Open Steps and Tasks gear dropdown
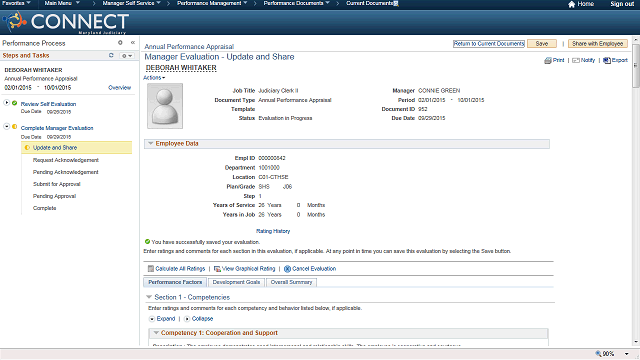This screenshot has height=360, width=640. coord(127,56)
